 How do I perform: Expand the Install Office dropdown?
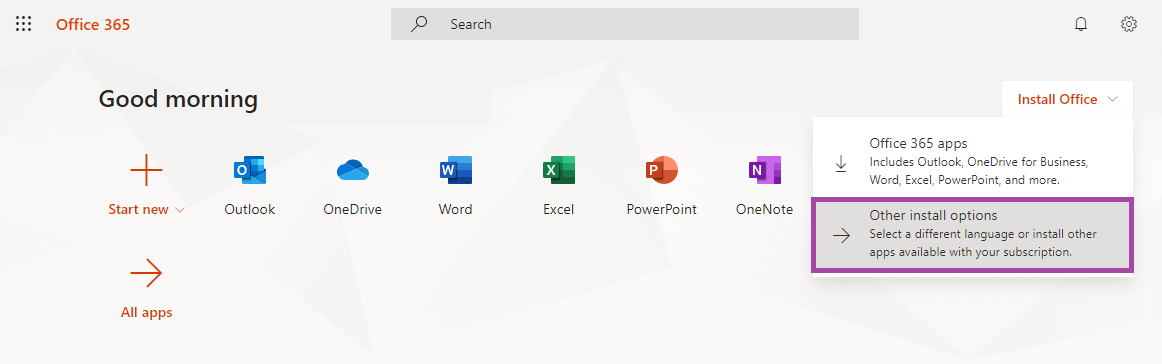tap(1067, 99)
